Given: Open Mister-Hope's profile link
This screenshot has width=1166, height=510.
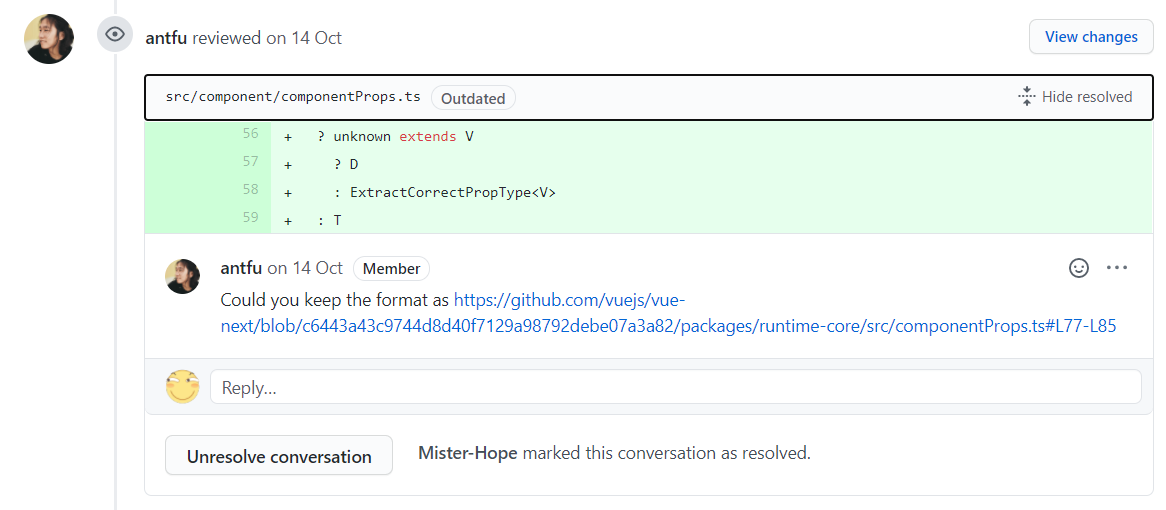Looking at the screenshot, I should tap(468, 453).
